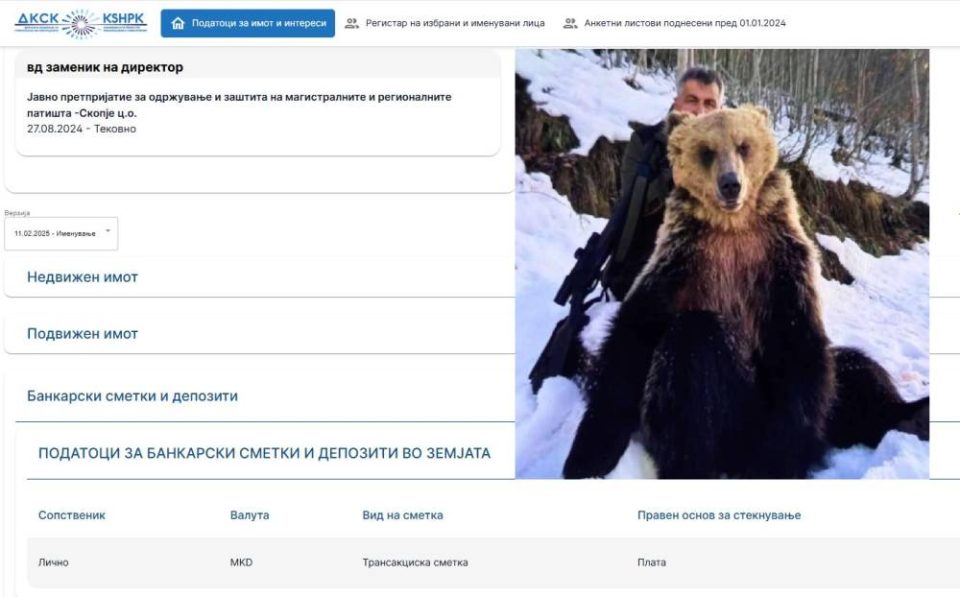Click the Јавно претпријатие organization name text

tap(239, 105)
